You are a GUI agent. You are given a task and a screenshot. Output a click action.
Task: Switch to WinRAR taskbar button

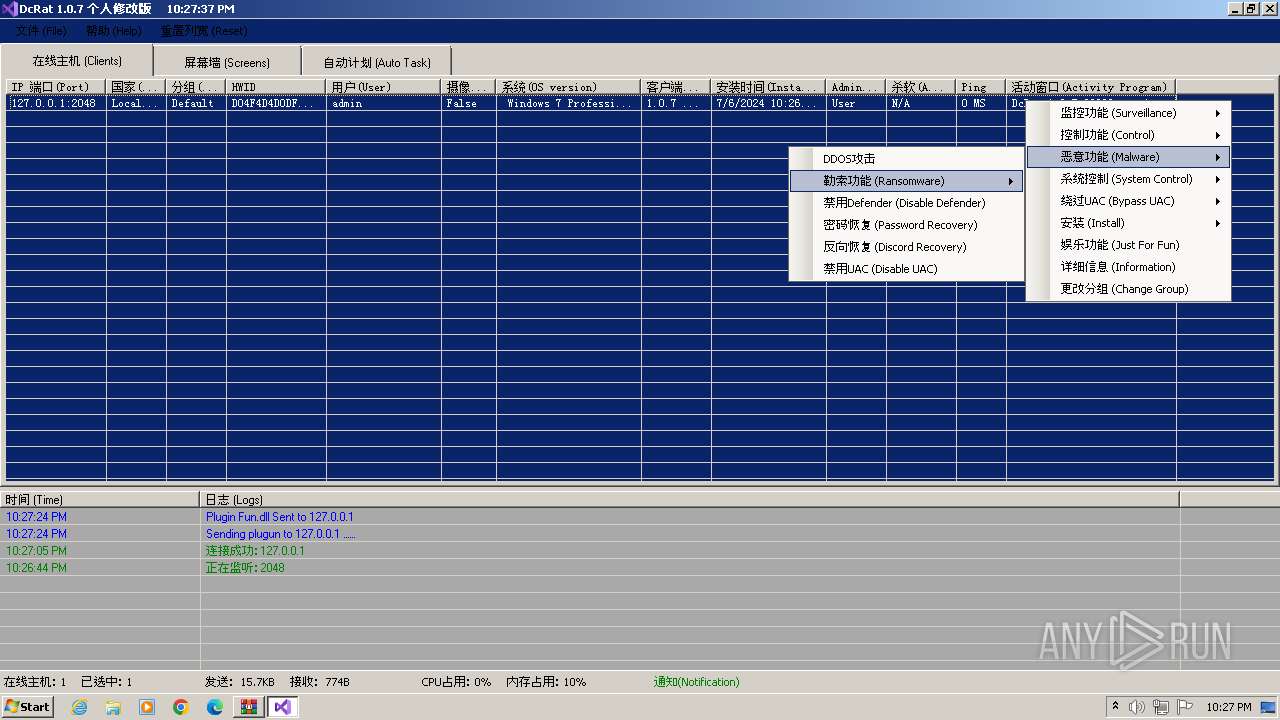pos(249,707)
